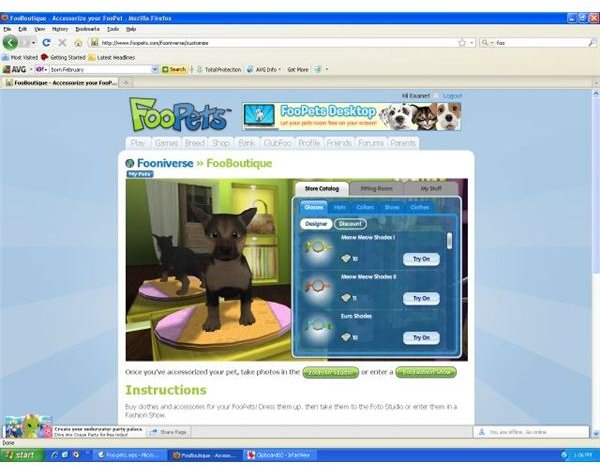Try On Meow Meow Shades II

coord(421,298)
